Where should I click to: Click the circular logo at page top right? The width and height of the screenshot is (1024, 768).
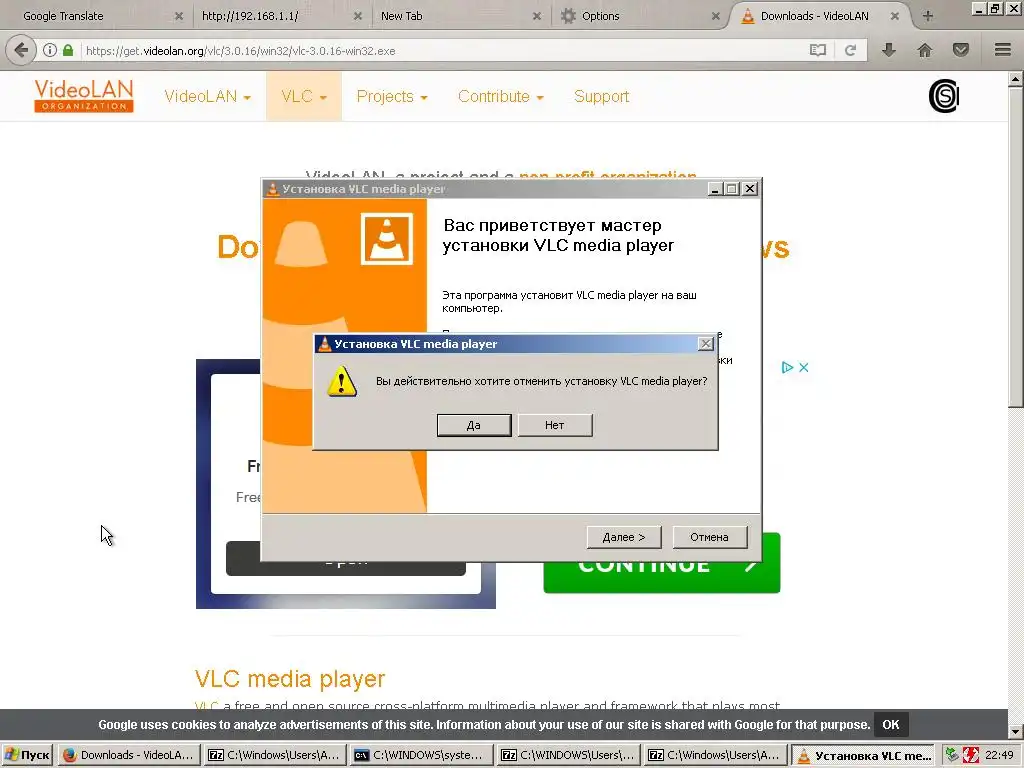pyautogui.click(x=944, y=96)
